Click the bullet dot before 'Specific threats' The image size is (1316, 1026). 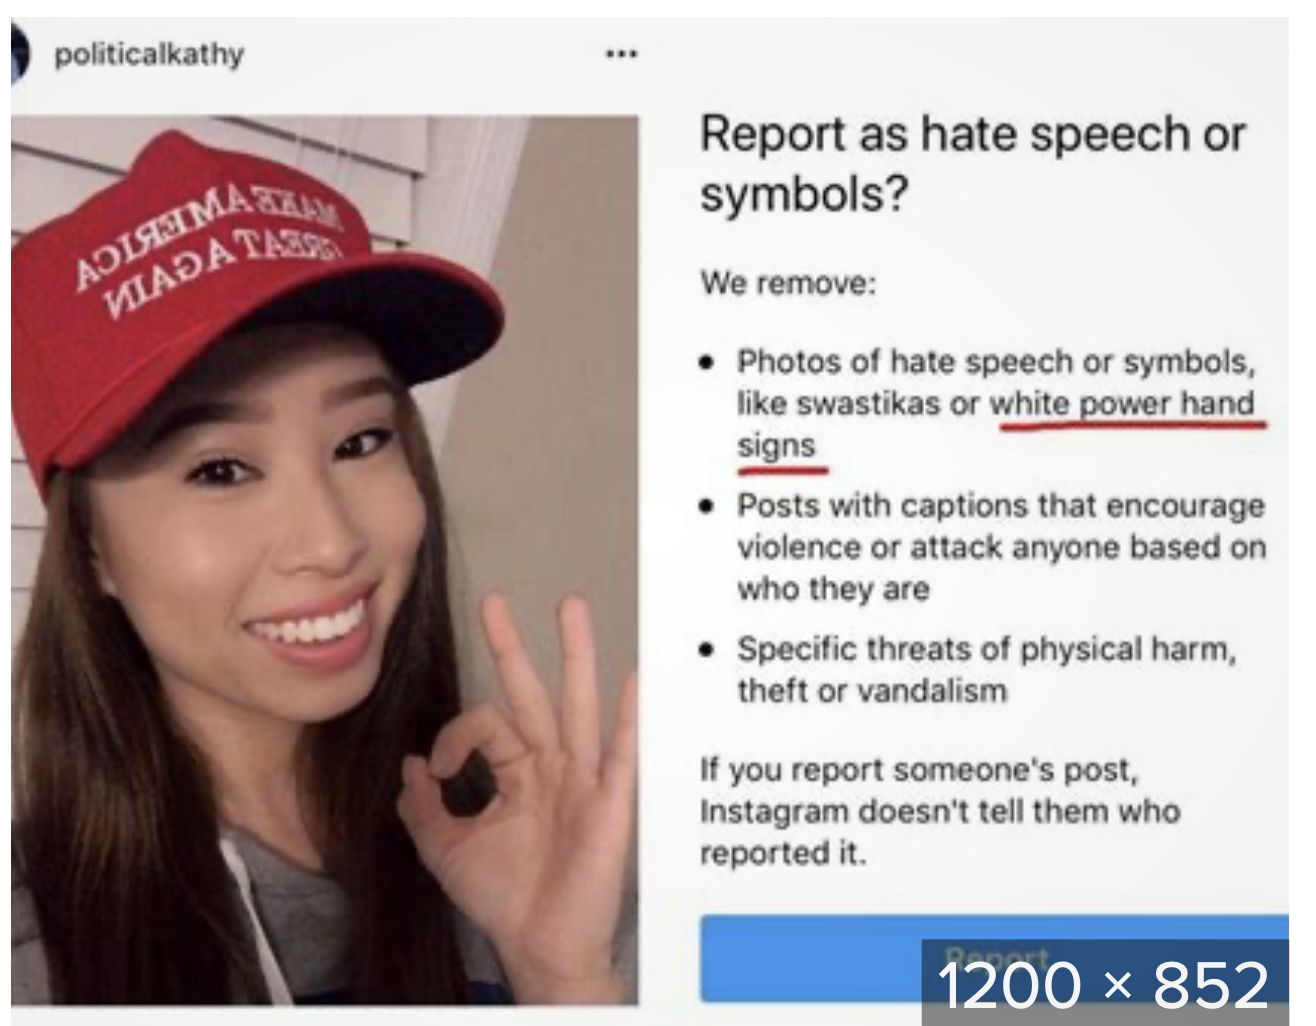[x=708, y=650]
